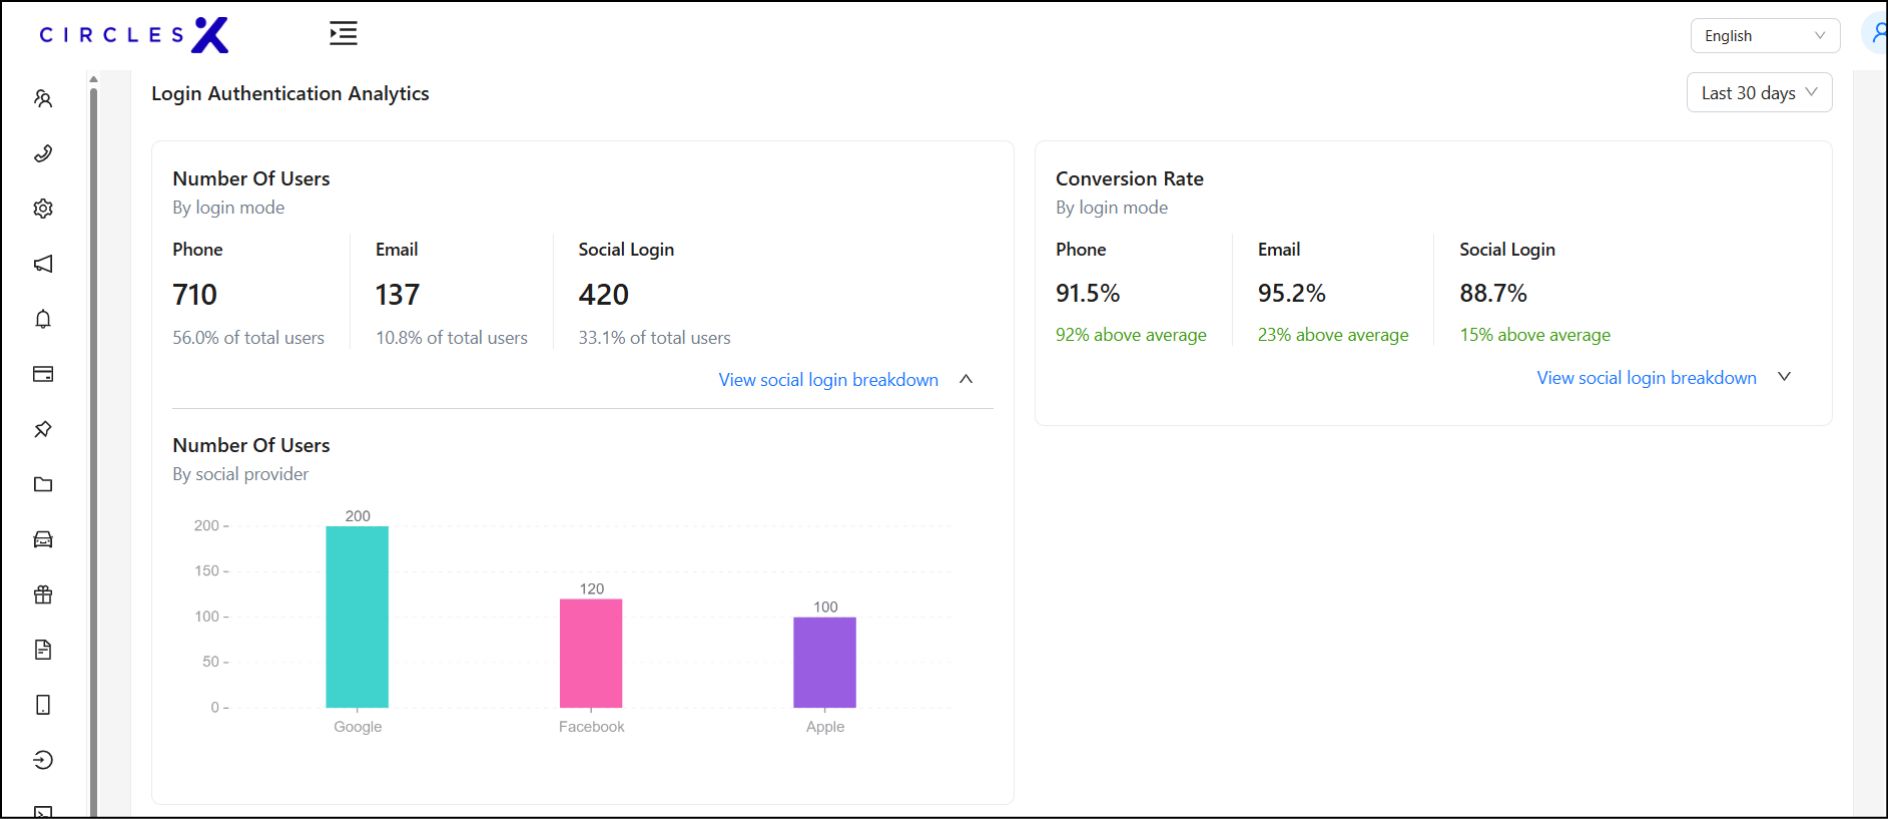Click the bell notifications sidebar icon

(x=43, y=319)
